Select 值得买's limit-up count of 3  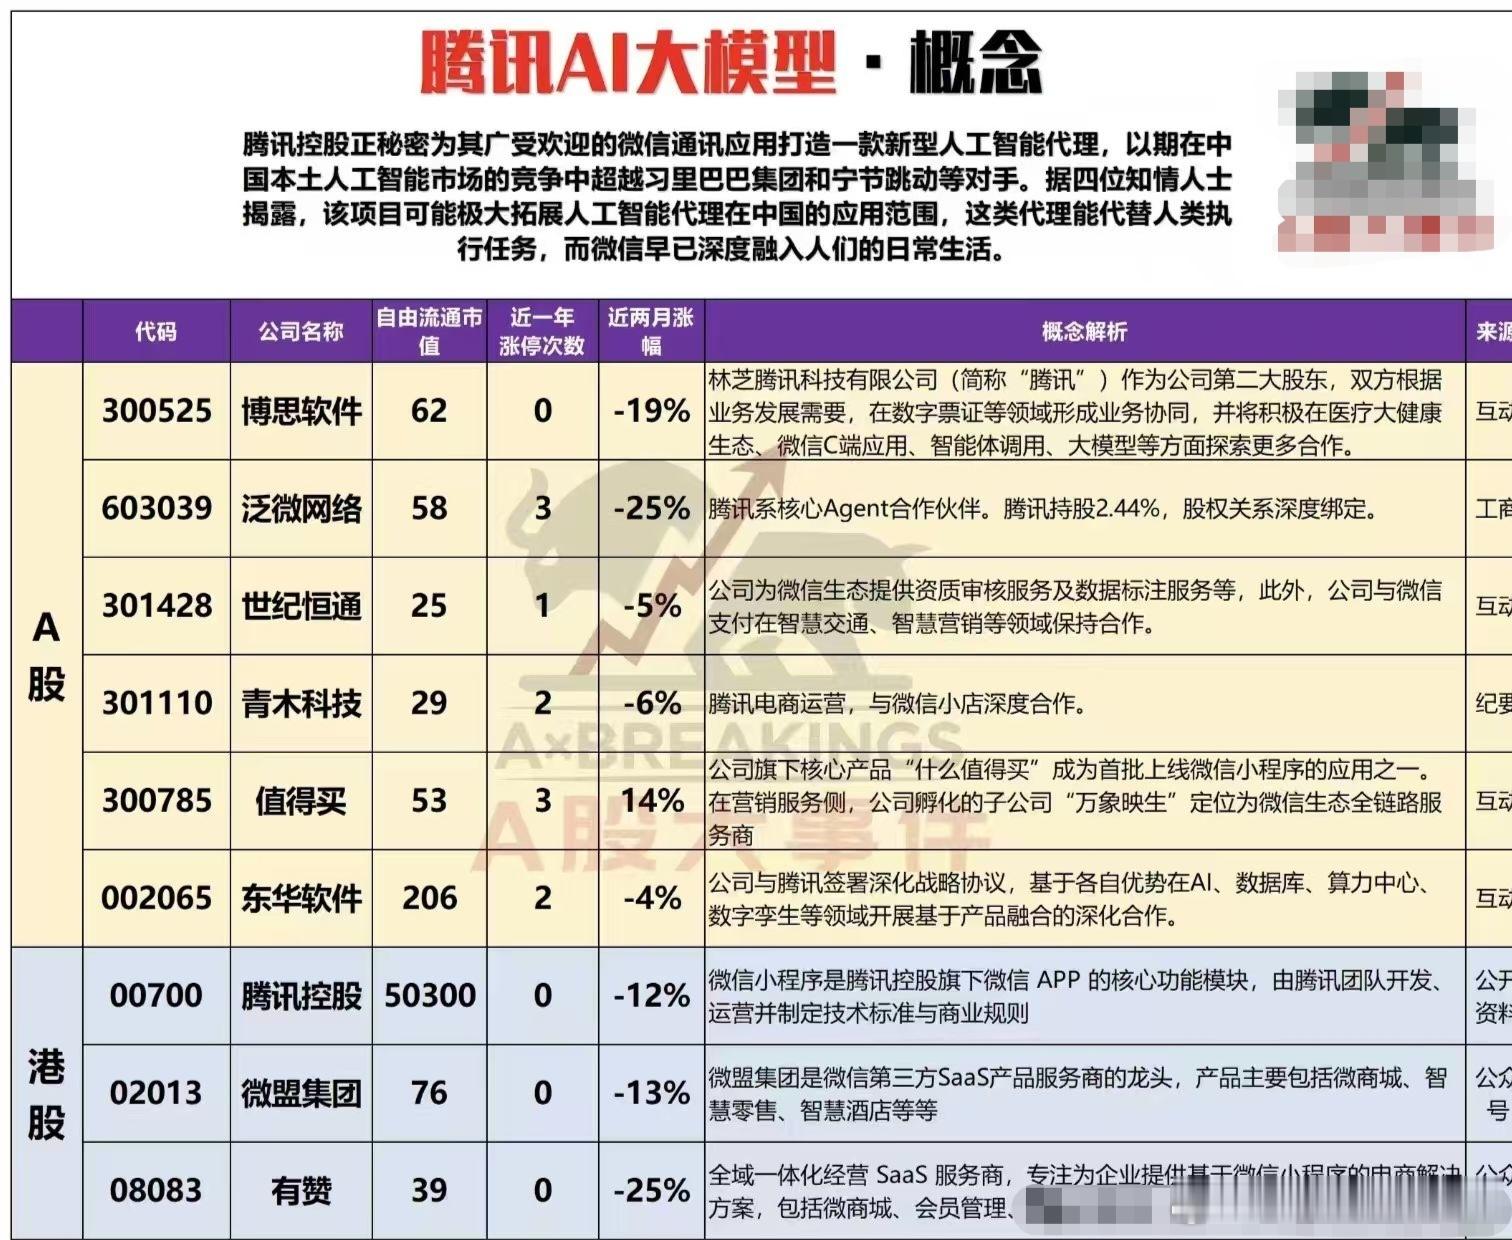tap(542, 801)
